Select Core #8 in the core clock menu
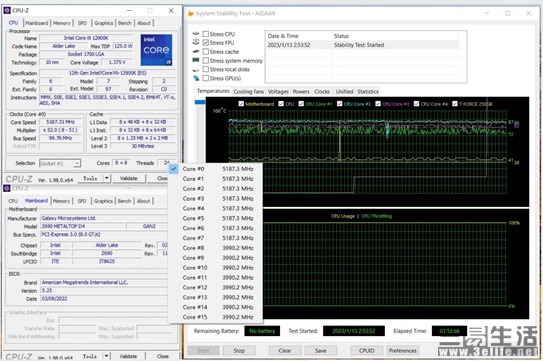 click(215, 248)
